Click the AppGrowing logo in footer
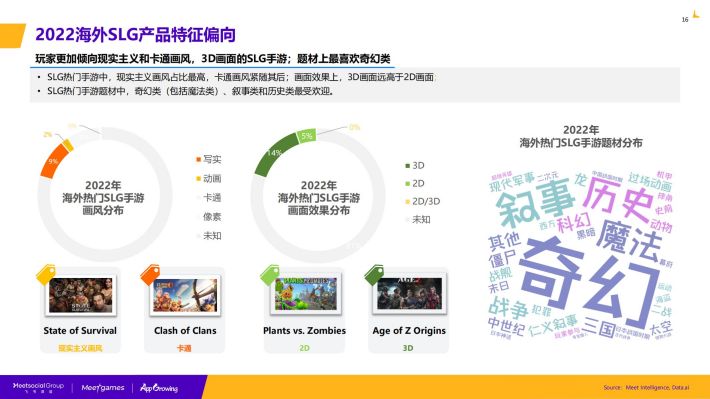The height and width of the screenshot is (399, 710). click(159, 388)
